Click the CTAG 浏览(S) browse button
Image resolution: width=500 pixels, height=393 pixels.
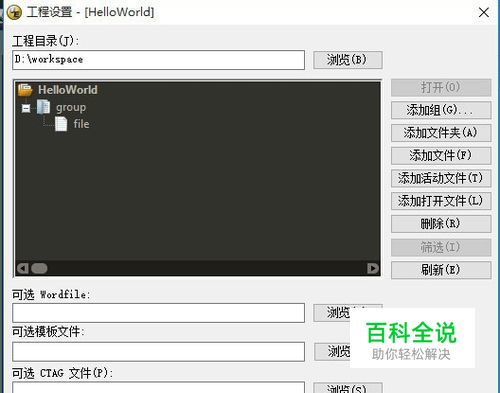point(348,388)
